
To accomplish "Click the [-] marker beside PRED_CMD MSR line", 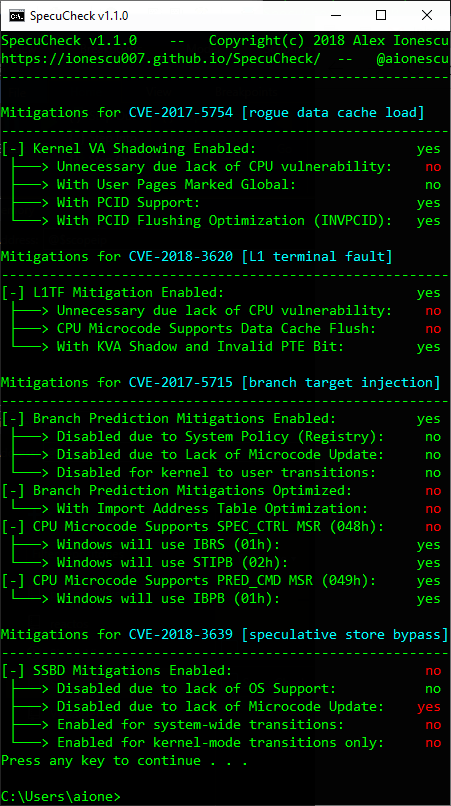I will click(x=13, y=580).
